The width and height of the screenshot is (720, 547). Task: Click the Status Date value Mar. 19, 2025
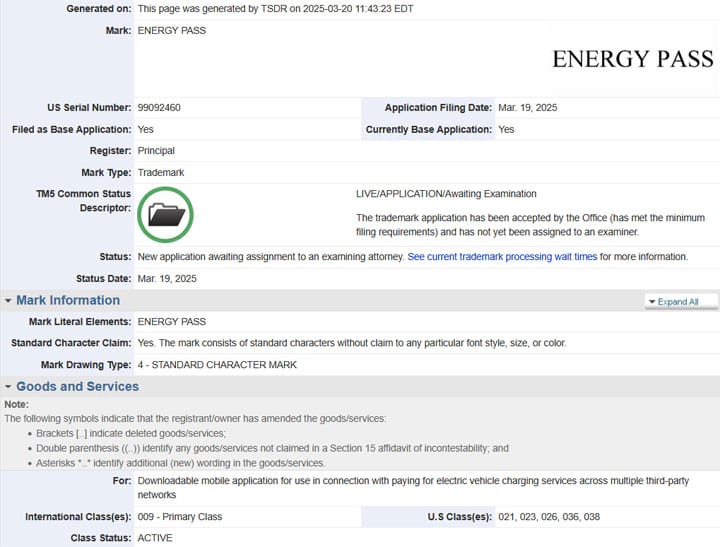point(167,279)
